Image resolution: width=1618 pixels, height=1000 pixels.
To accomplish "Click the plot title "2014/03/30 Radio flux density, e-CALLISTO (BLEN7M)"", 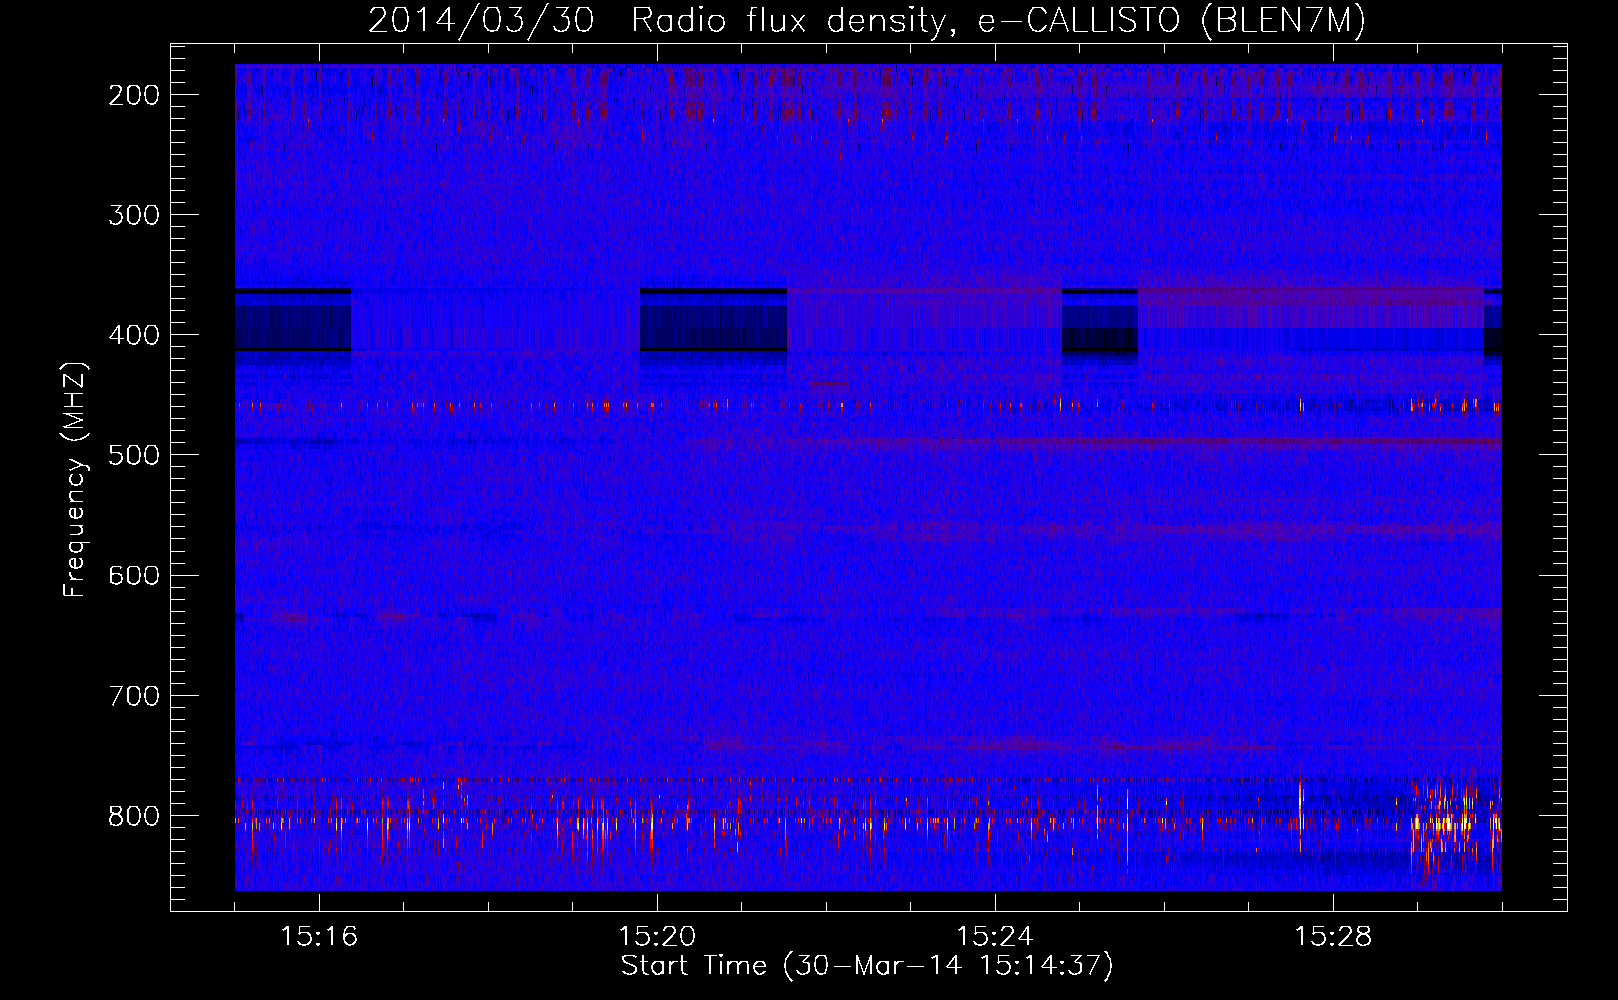I will coord(866,21).
